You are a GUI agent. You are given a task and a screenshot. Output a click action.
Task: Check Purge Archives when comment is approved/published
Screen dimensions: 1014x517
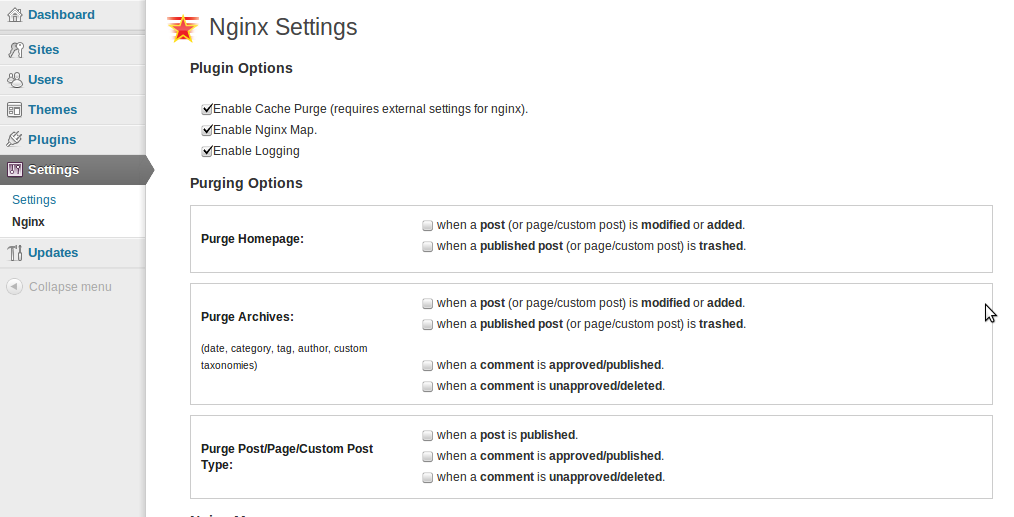427,366
